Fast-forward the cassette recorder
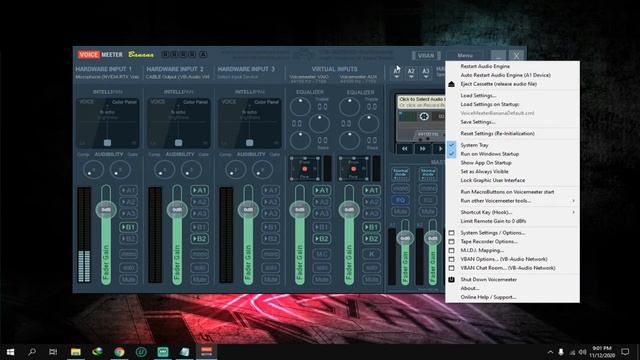Screen dimensions: 640x360 coord(422,149)
